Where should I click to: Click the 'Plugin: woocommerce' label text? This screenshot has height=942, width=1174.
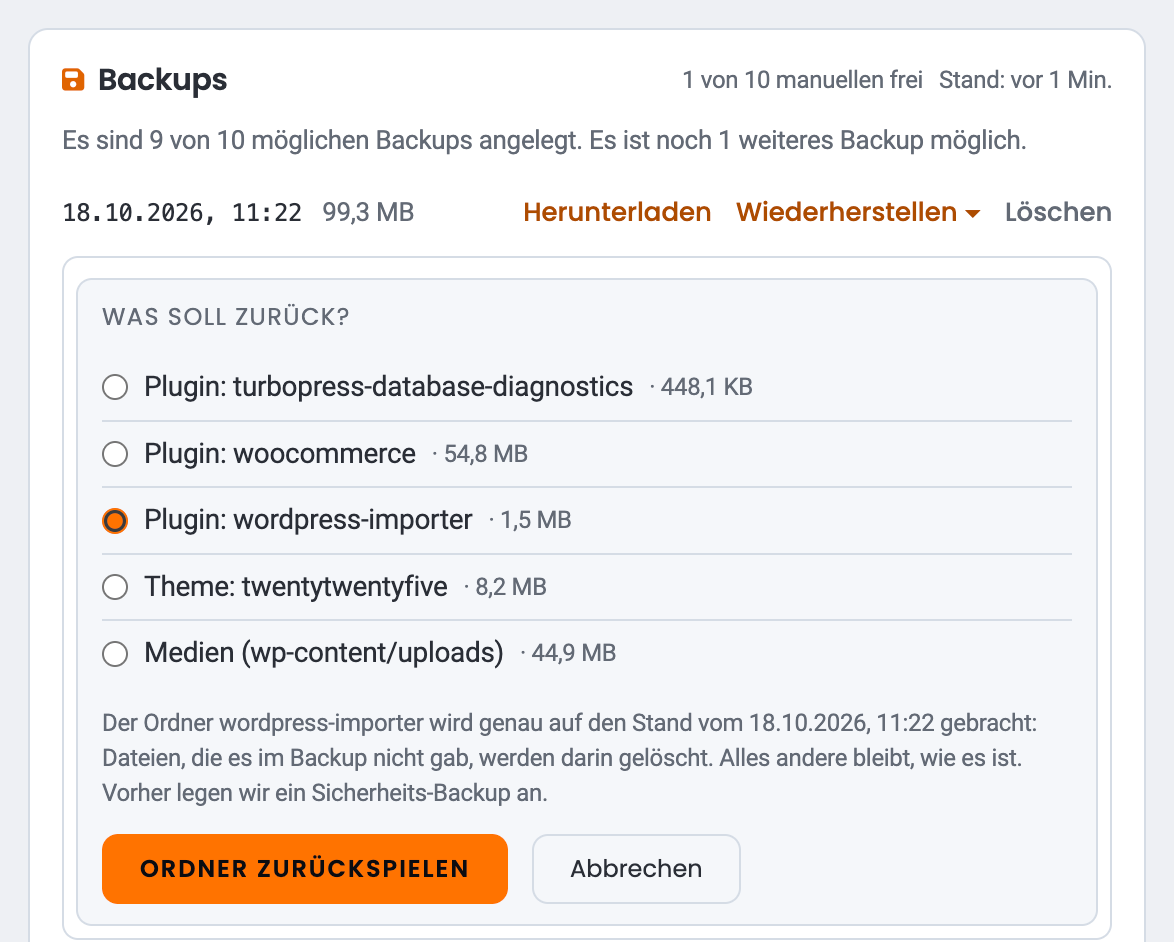pos(280,454)
